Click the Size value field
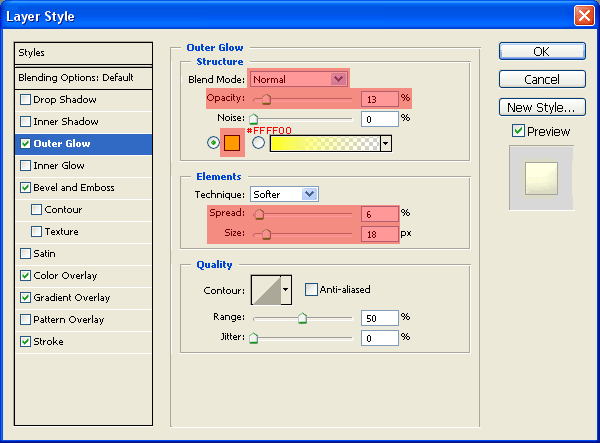Viewport: 600px width, 443px height. [x=380, y=234]
